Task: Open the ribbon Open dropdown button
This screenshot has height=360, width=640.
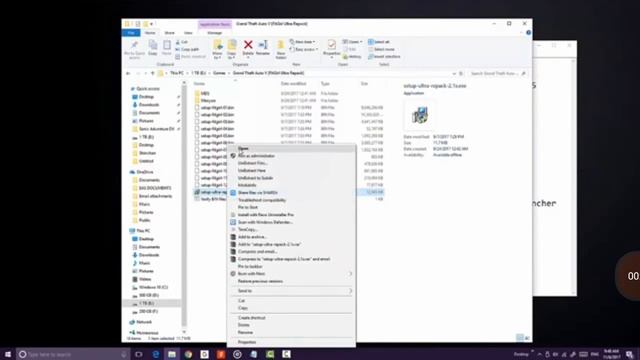Action: [352, 42]
